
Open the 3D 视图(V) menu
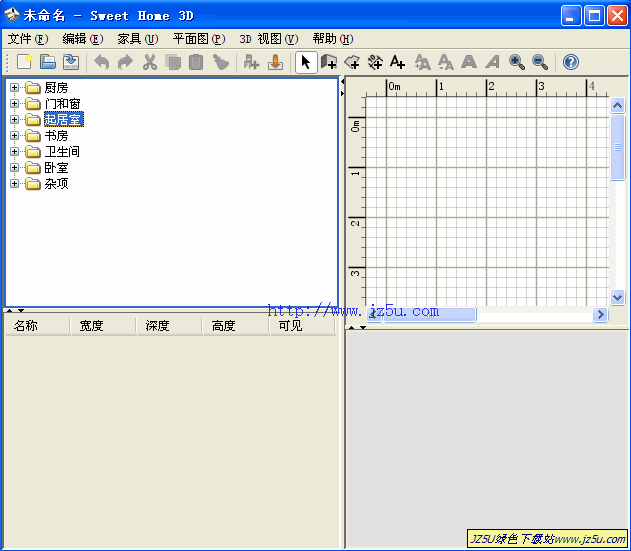click(269, 39)
